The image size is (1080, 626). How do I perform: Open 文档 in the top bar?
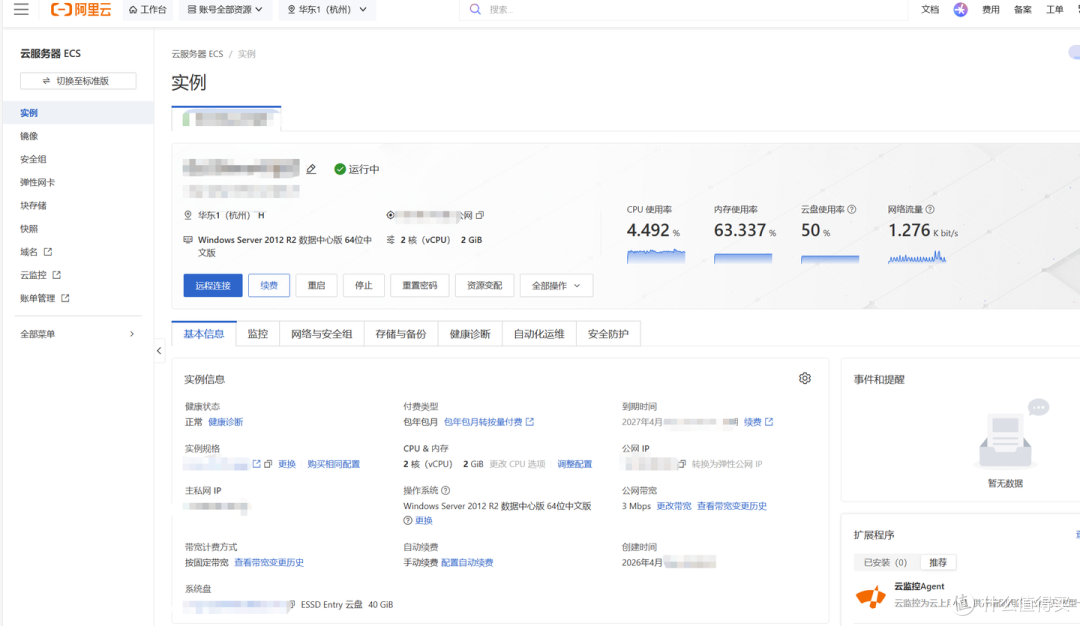(x=930, y=10)
